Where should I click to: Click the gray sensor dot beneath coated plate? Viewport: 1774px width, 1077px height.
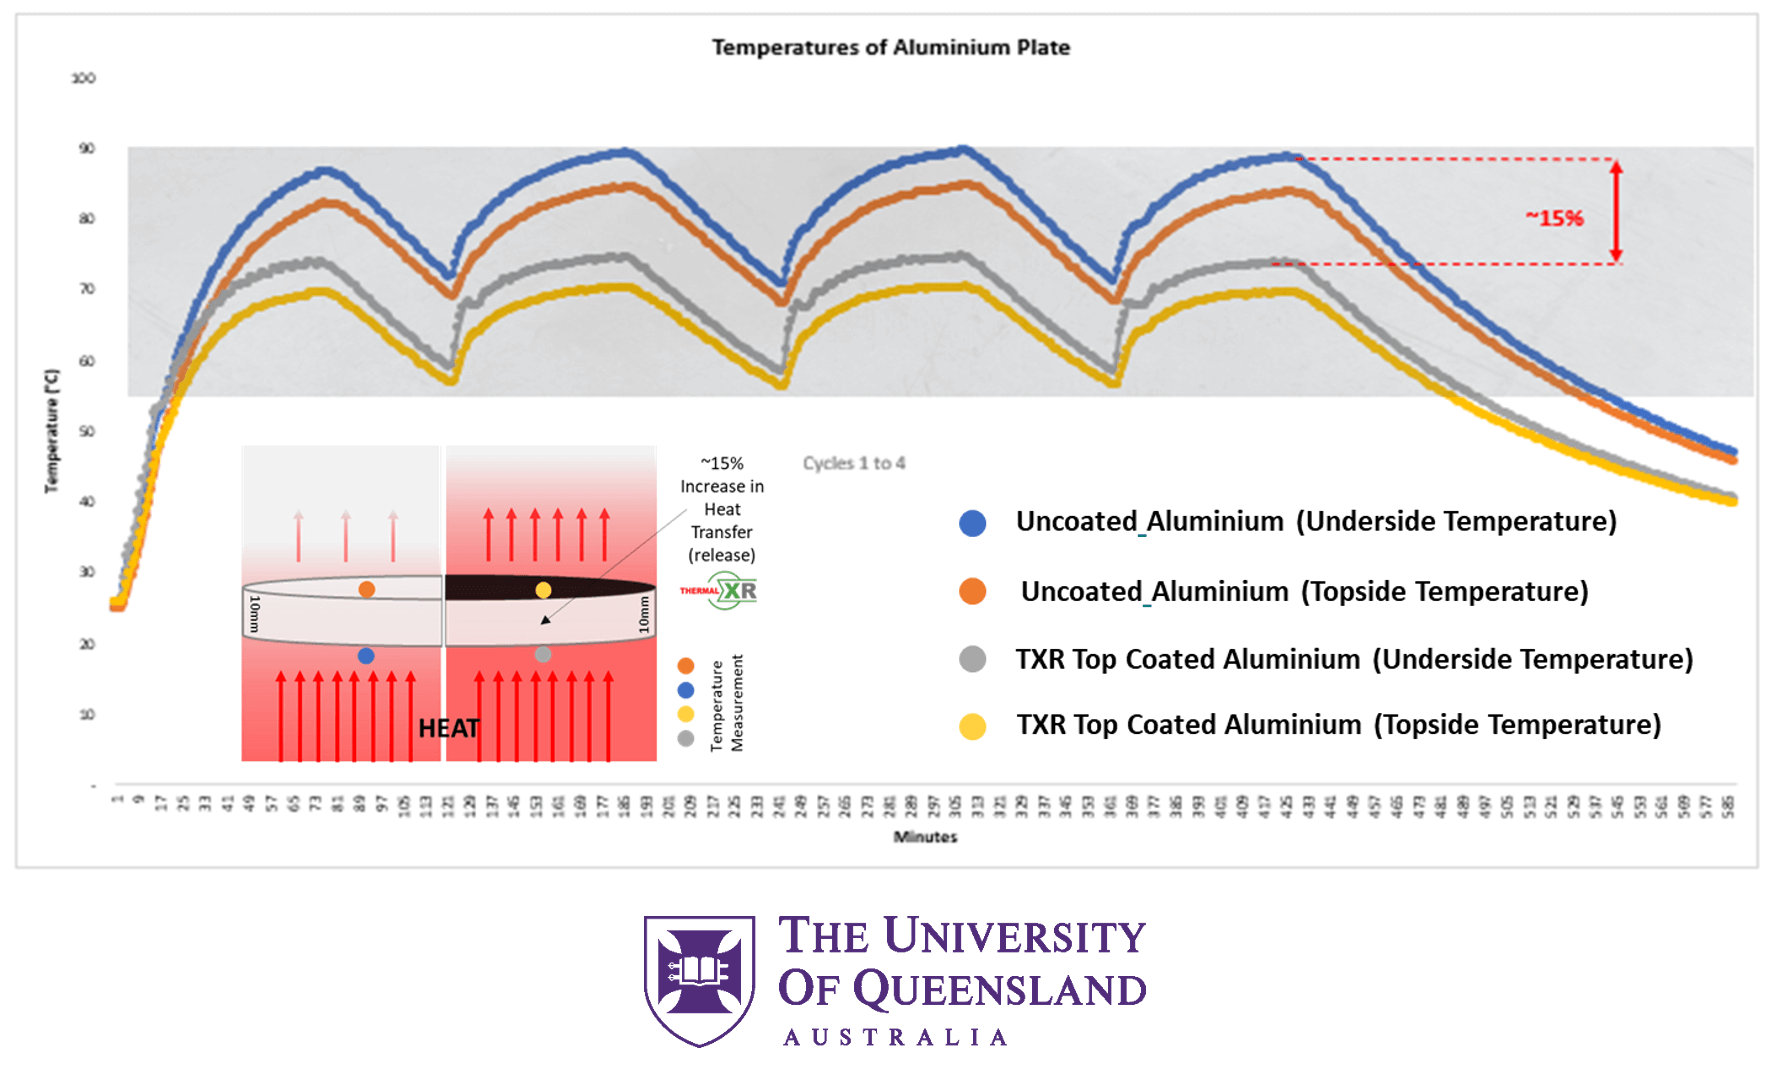click(543, 654)
